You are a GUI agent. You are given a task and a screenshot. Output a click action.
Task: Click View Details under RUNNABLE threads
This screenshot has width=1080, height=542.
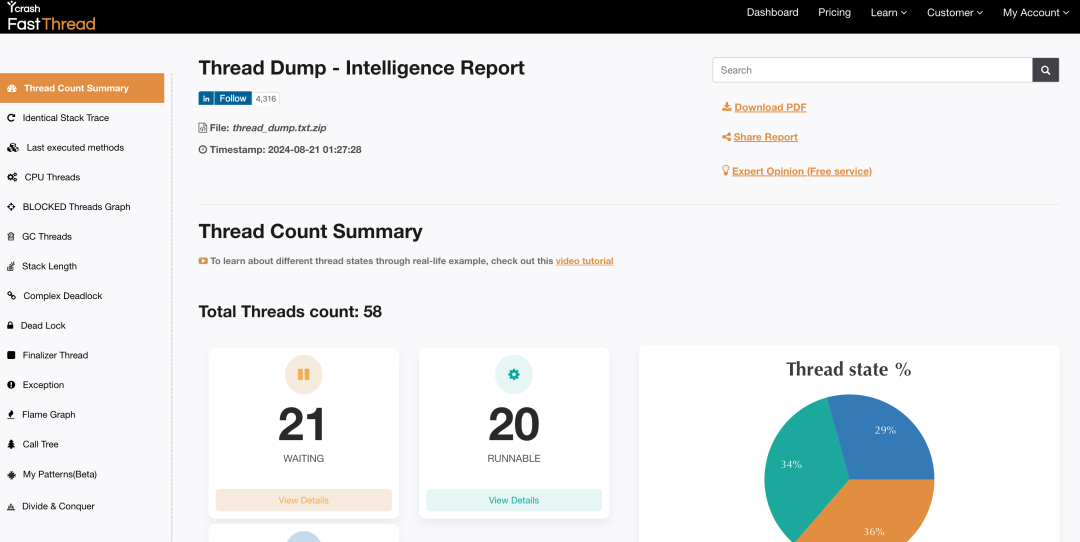pos(514,500)
